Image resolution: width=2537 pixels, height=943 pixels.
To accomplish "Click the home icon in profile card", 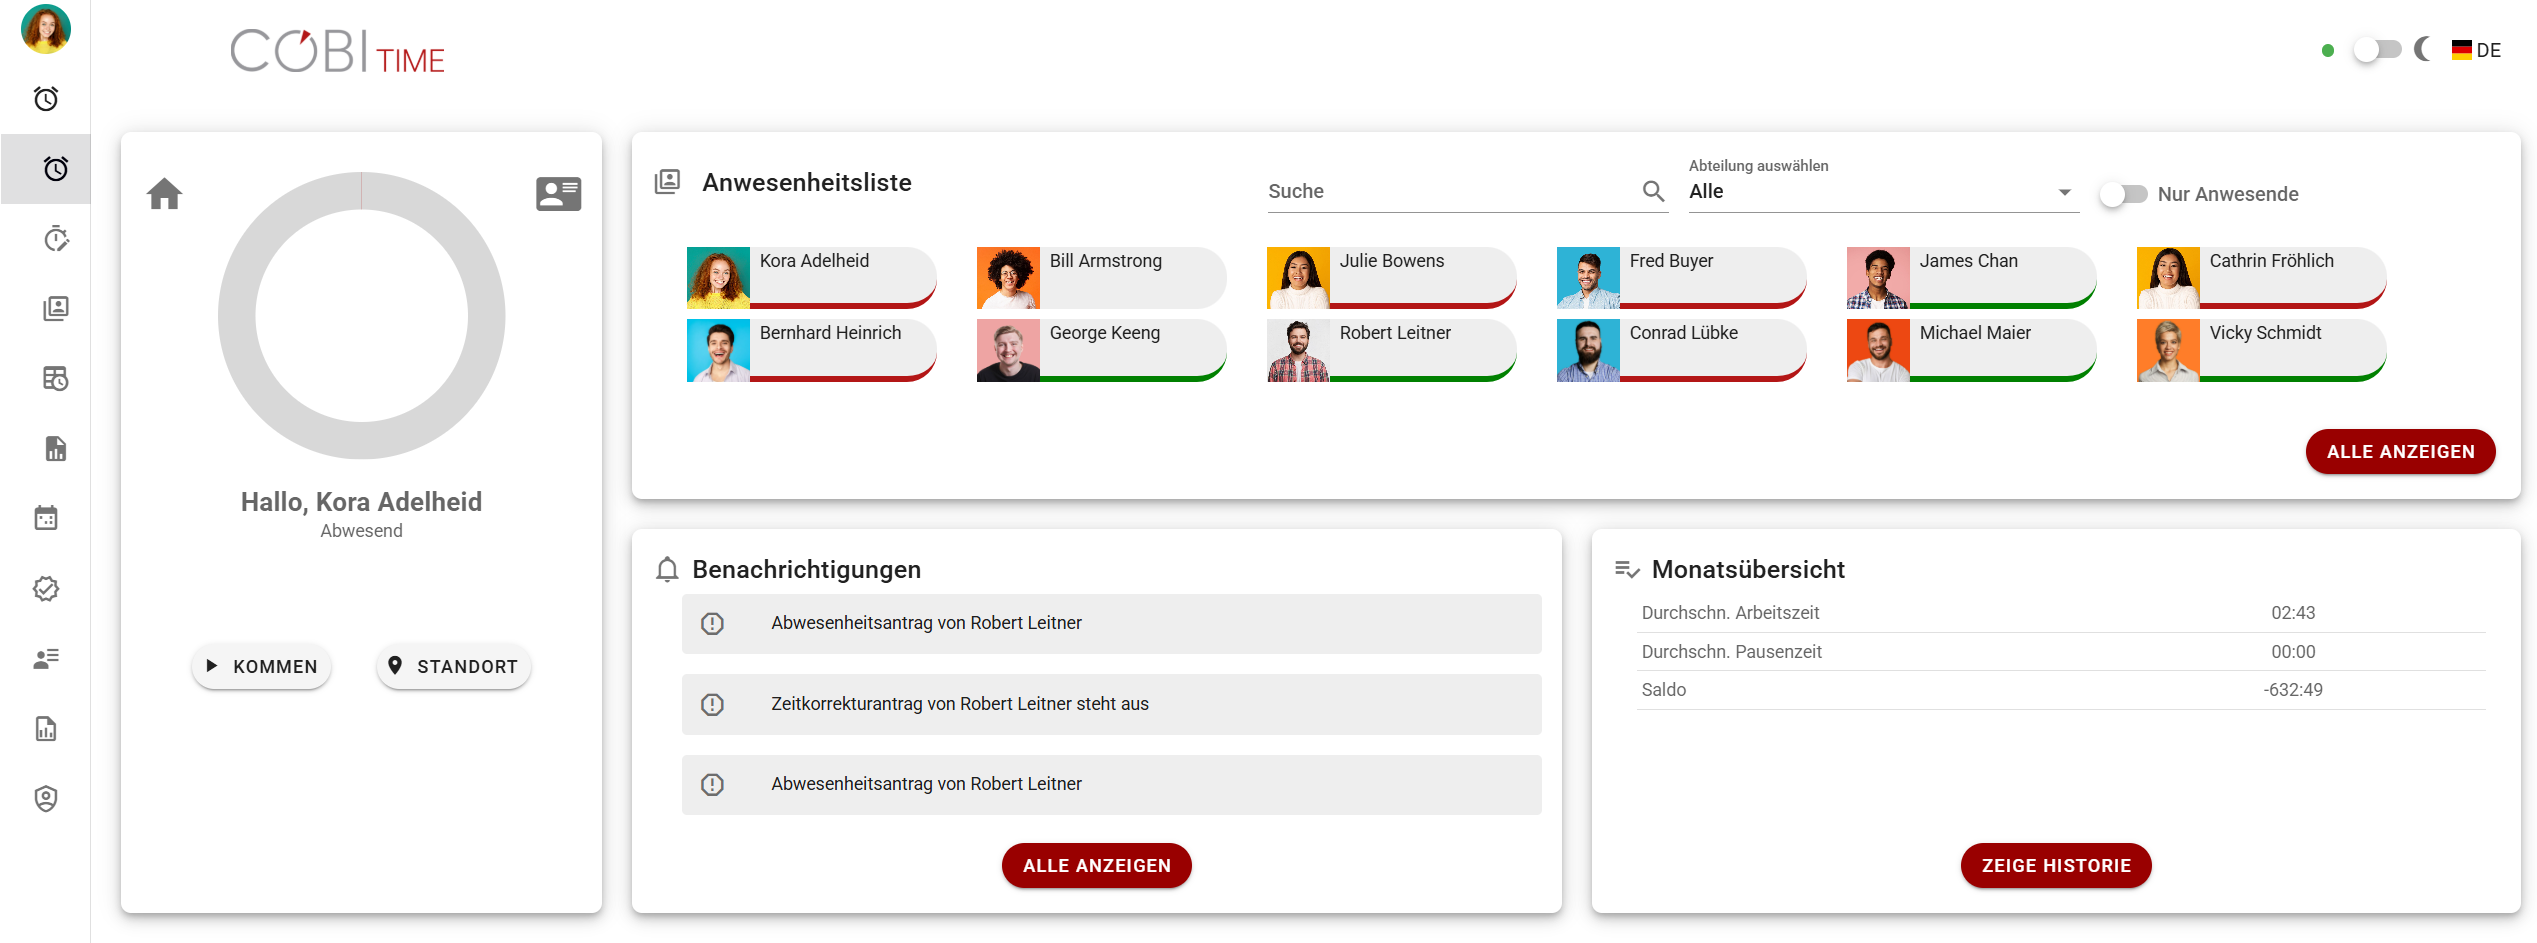I will tap(165, 193).
